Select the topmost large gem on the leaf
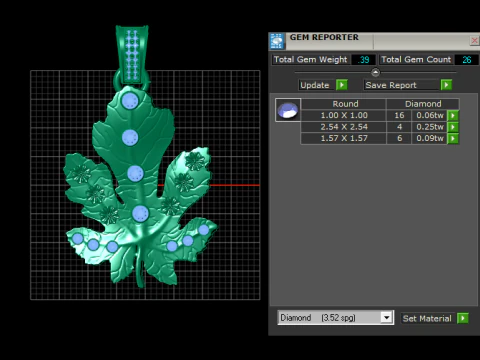 [x=130, y=100]
